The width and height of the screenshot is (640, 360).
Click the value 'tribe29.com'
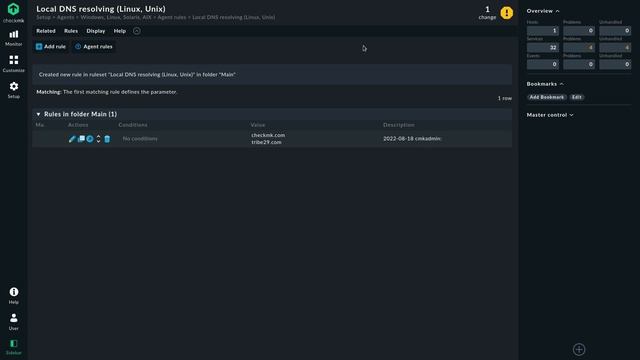click(x=267, y=142)
